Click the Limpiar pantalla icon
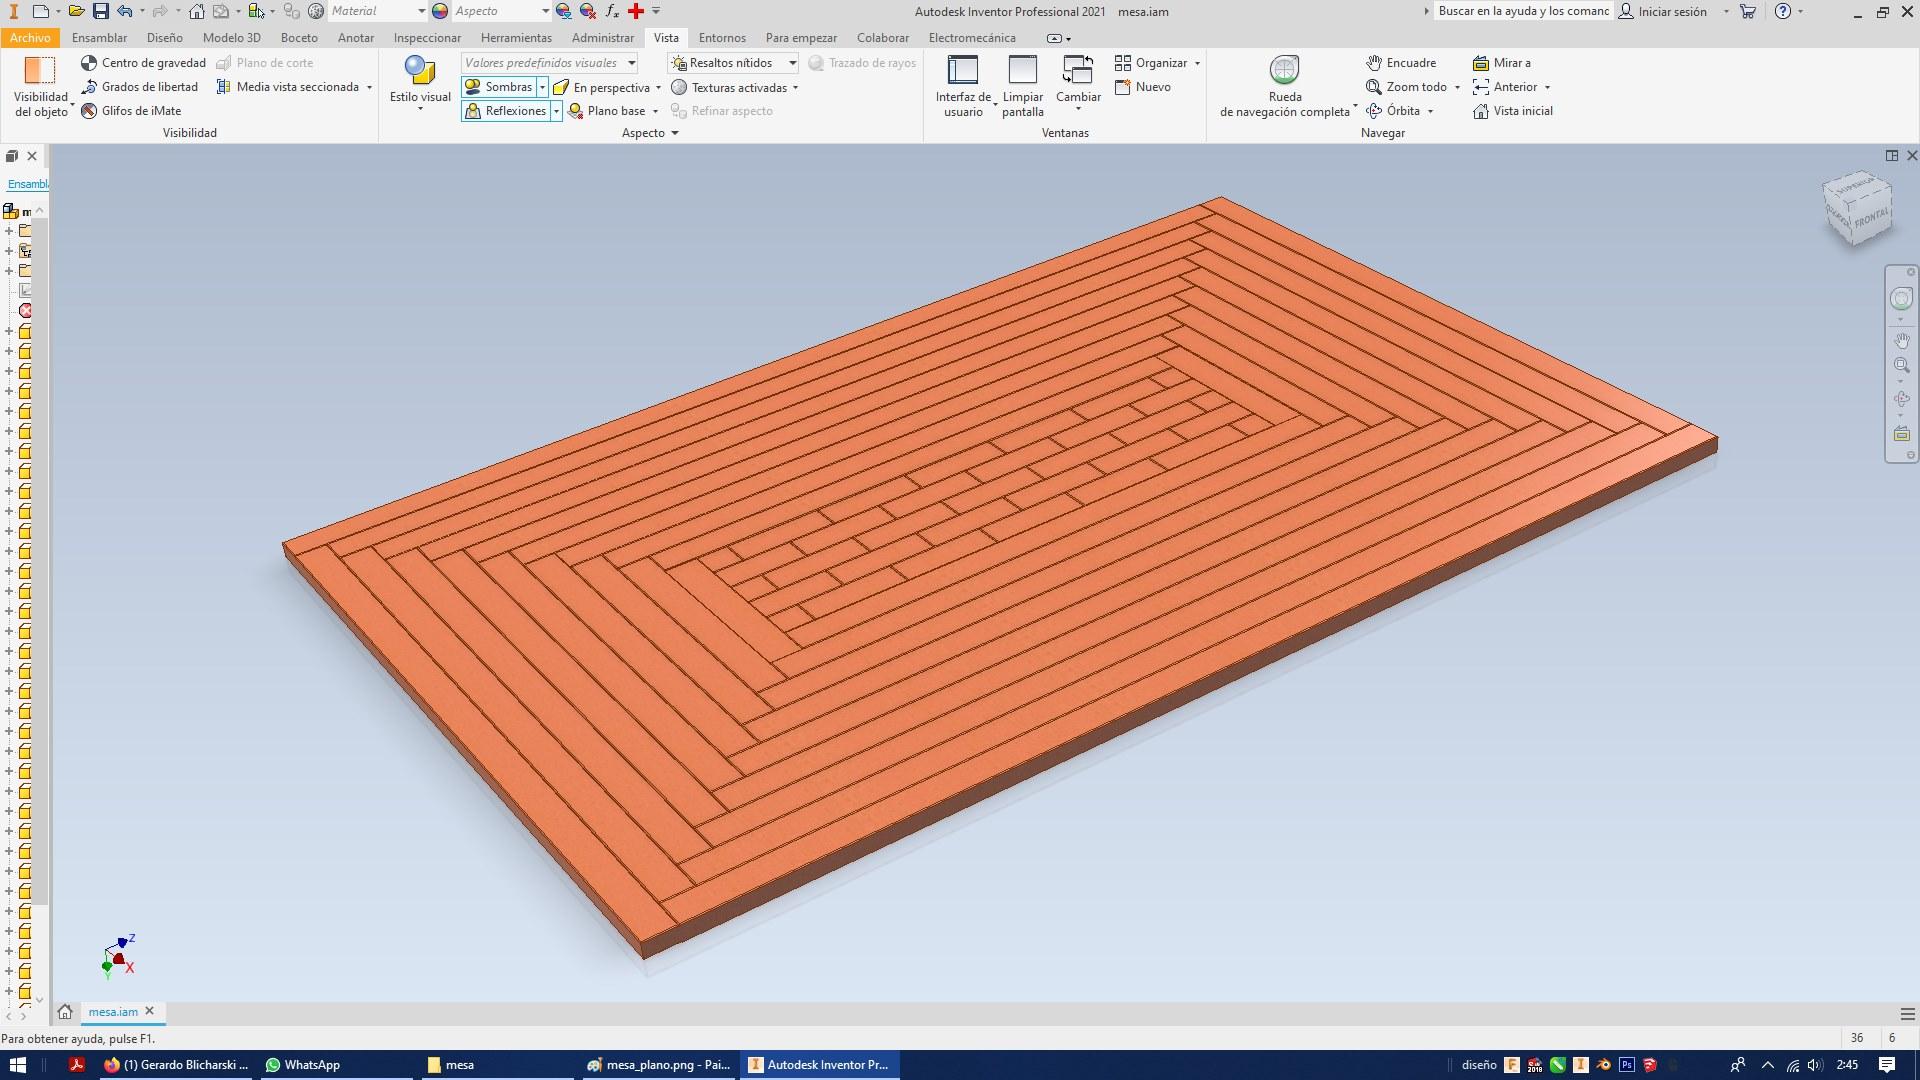Image resolution: width=1920 pixels, height=1080 pixels. 1022,70
